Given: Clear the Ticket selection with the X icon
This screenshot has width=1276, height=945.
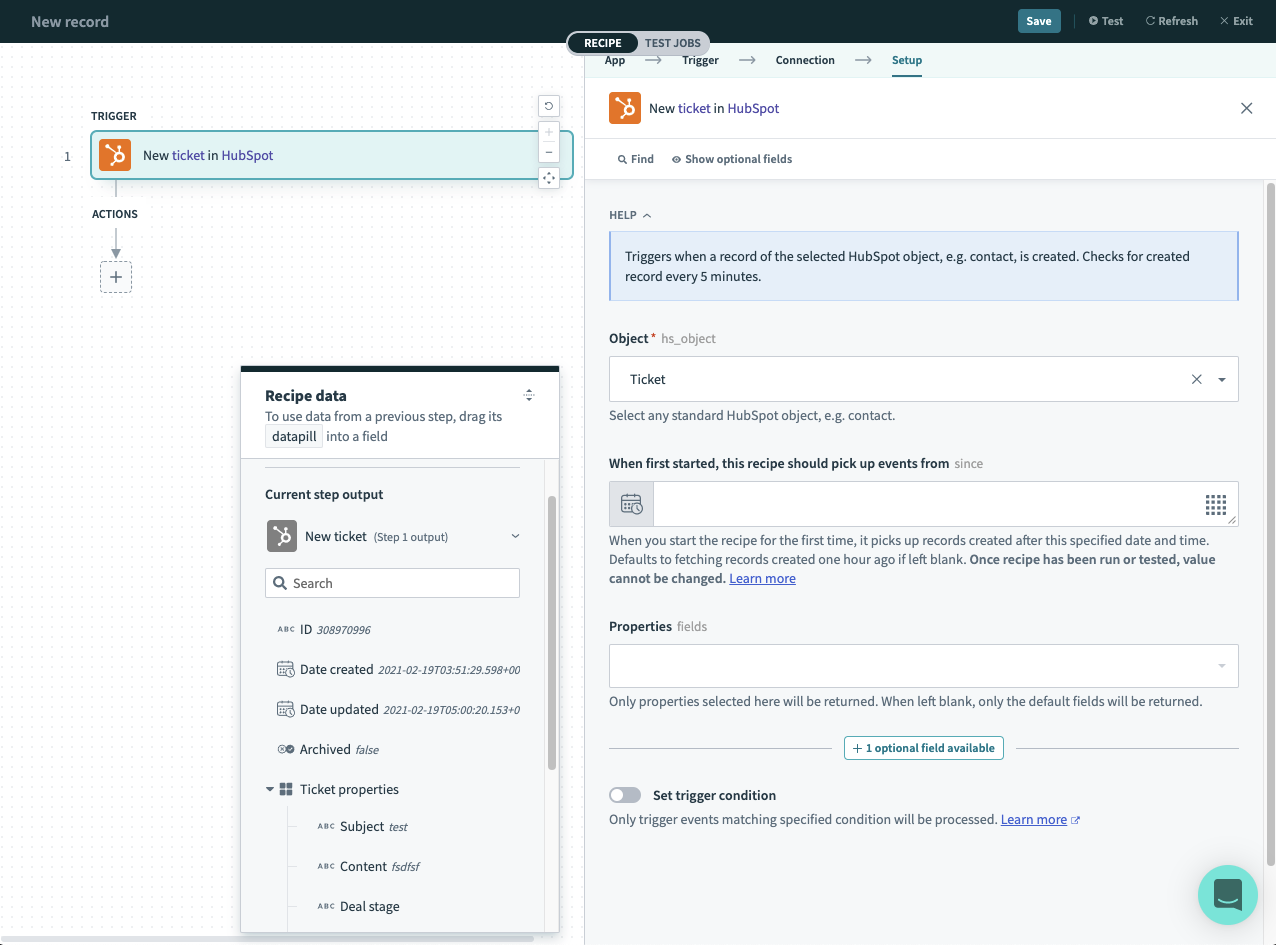Looking at the screenshot, I should click(1196, 379).
